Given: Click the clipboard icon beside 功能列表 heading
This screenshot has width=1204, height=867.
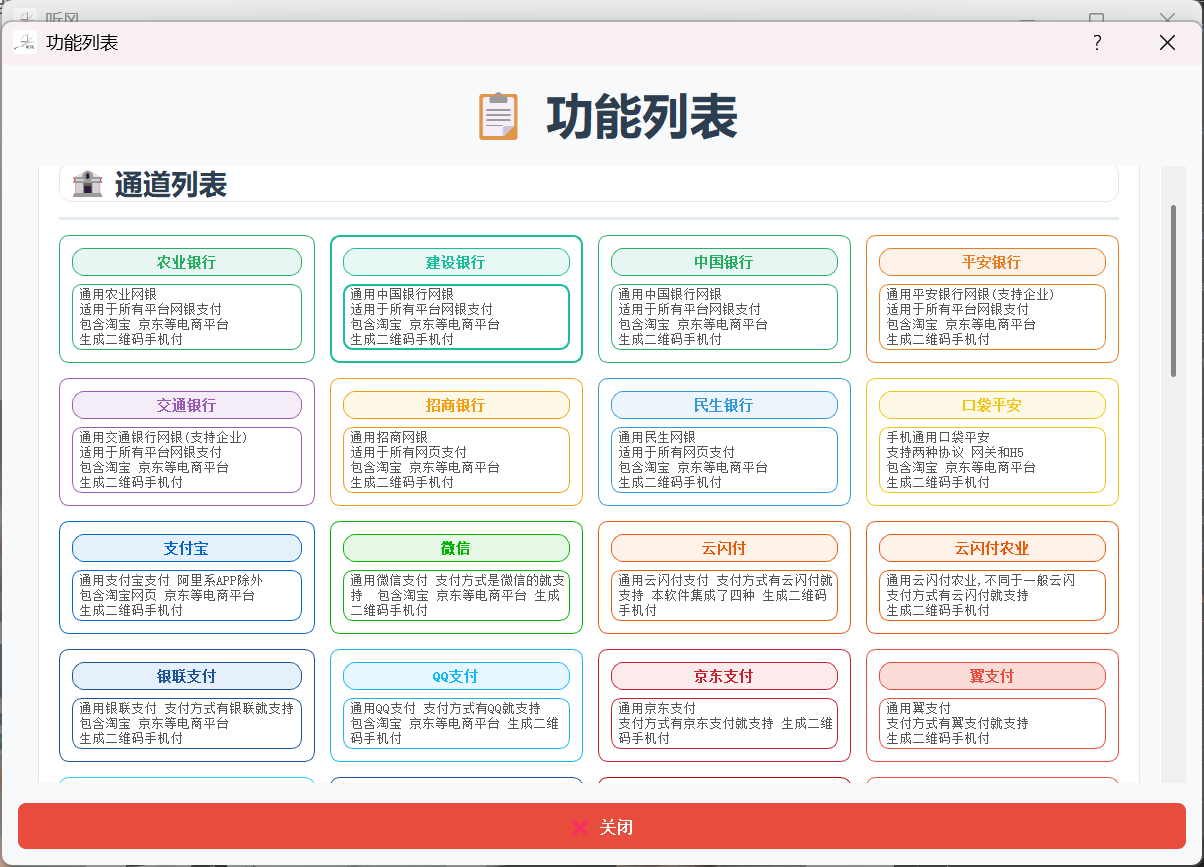Looking at the screenshot, I should pyautogui.click(x=498, y=116).
